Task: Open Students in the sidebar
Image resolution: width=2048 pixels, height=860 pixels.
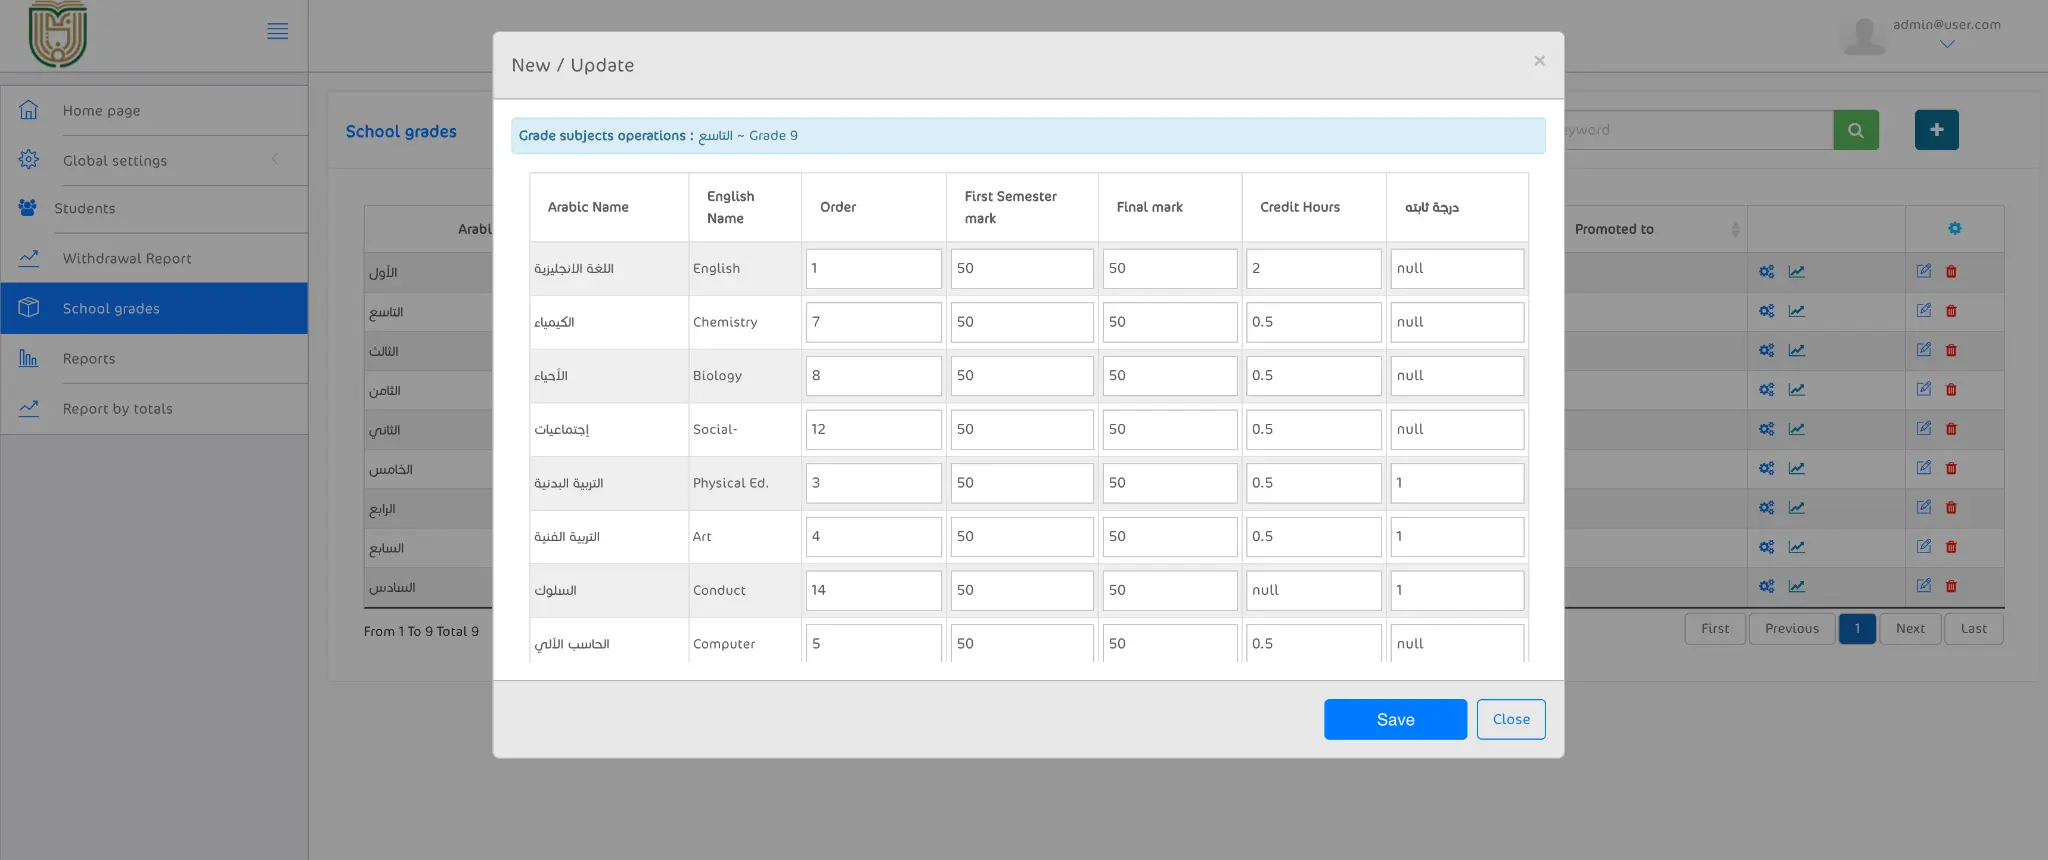Action: 85,209
